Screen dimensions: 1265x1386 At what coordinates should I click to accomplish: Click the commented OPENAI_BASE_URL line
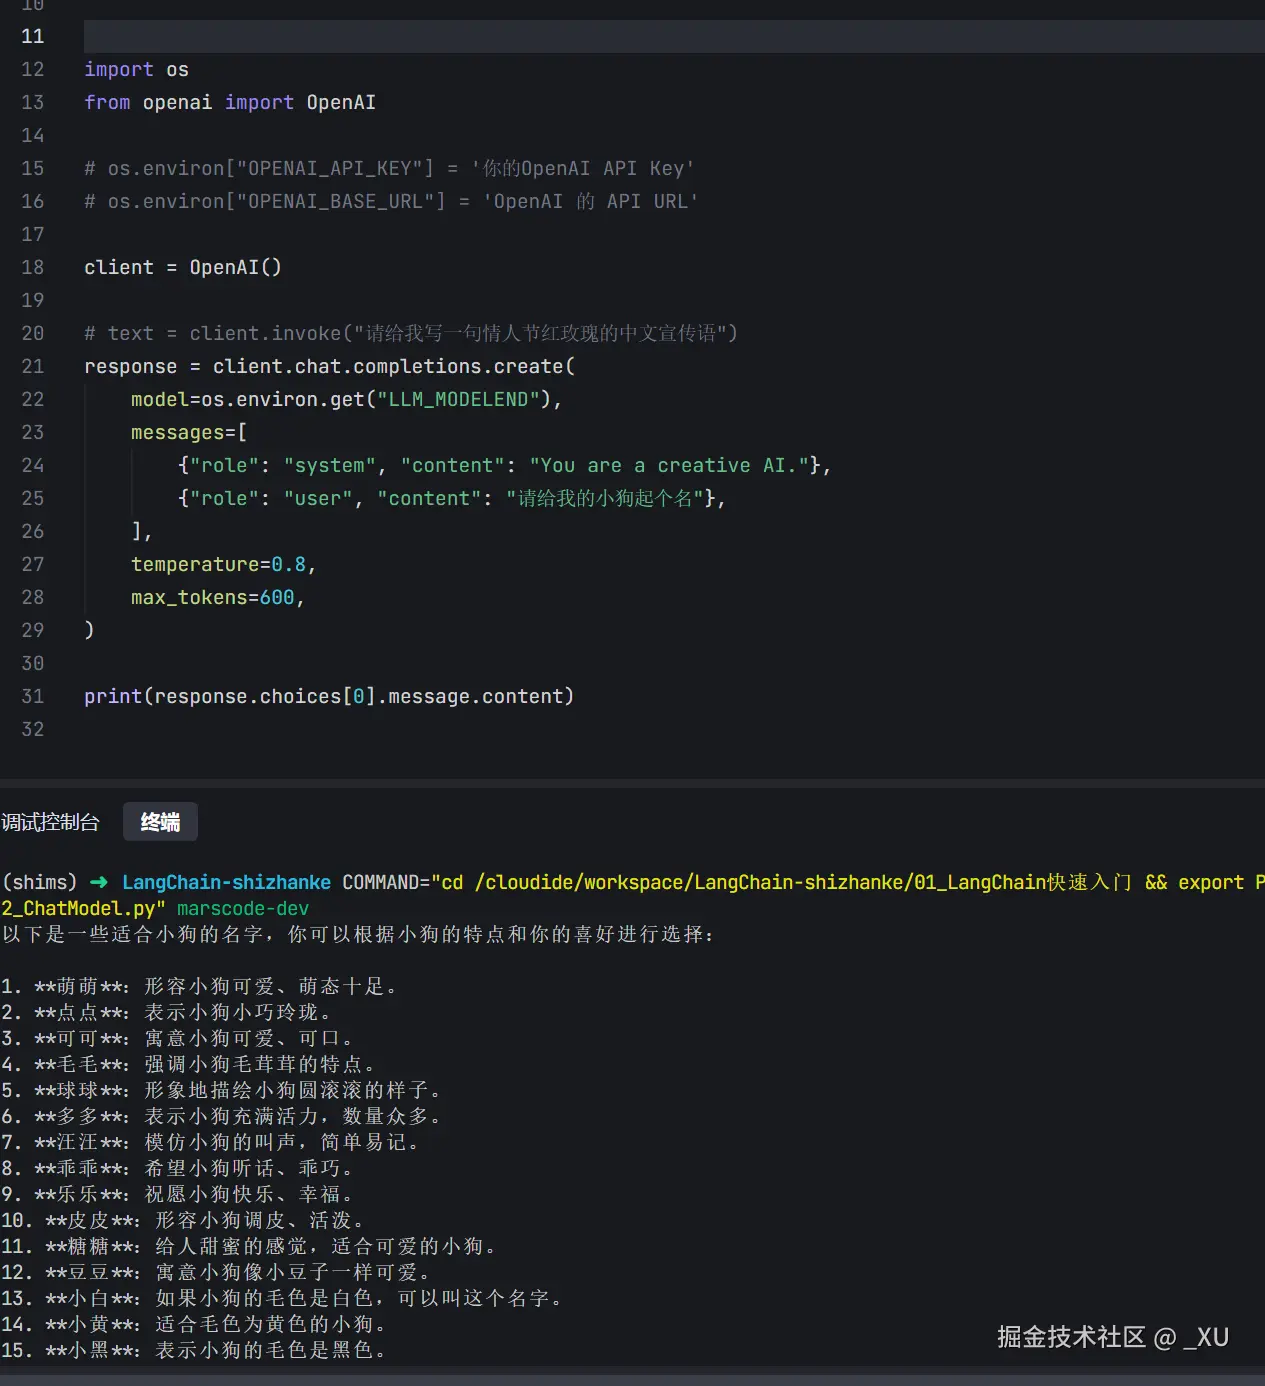coord(390,201)
